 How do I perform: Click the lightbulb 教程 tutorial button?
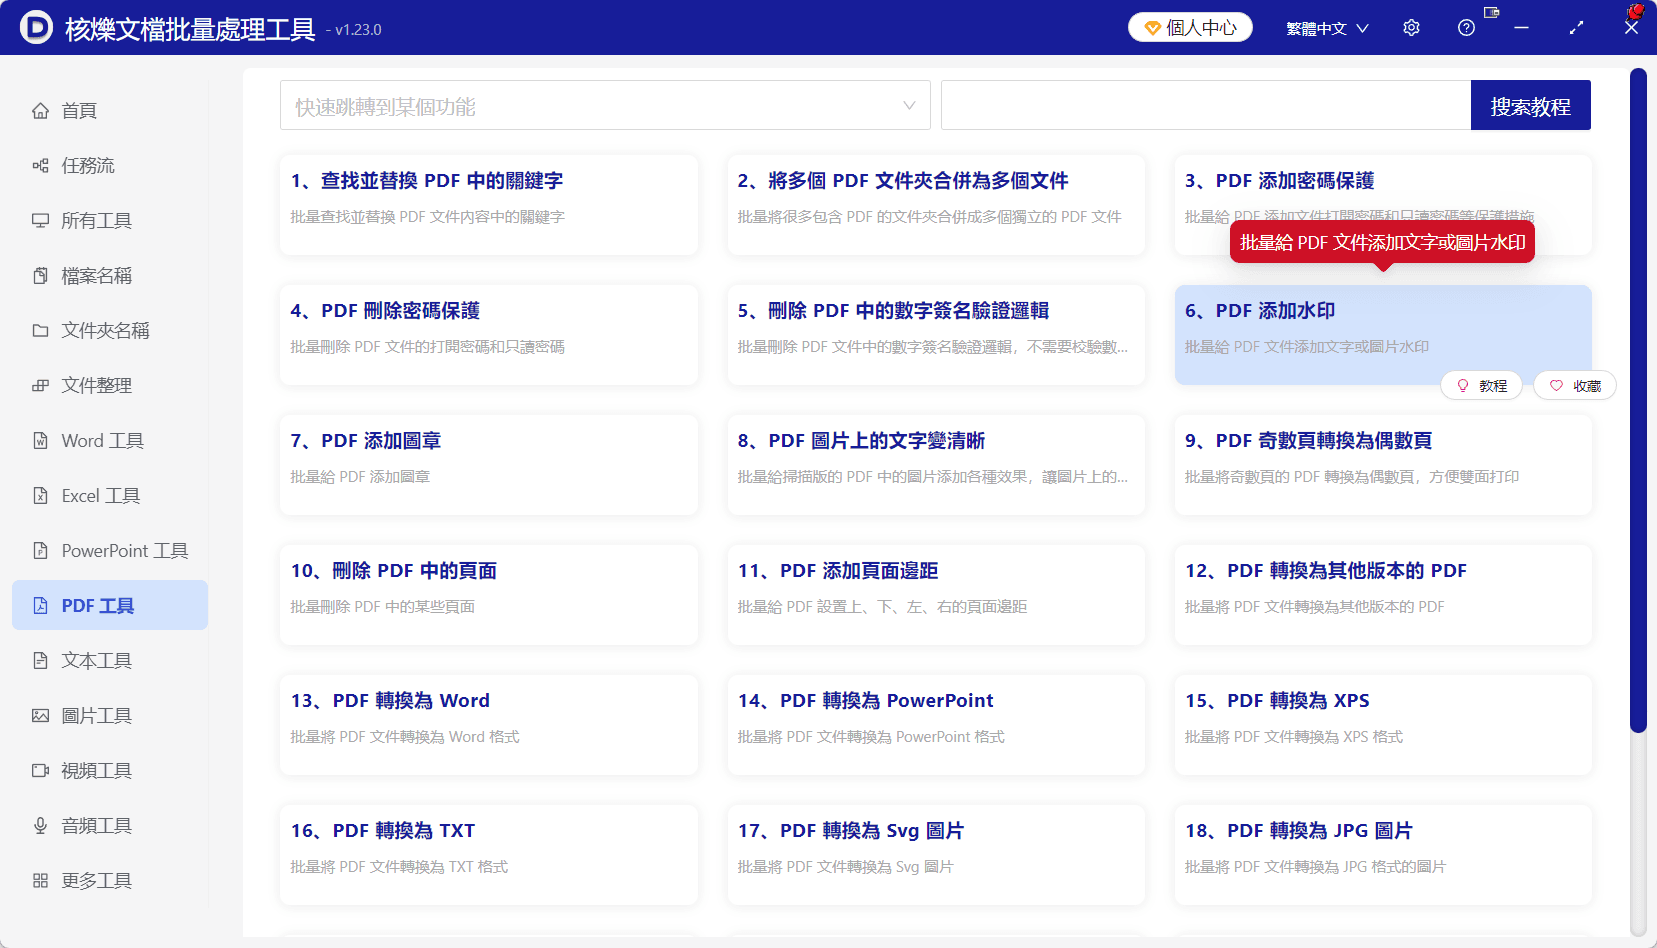(1481, 385)
